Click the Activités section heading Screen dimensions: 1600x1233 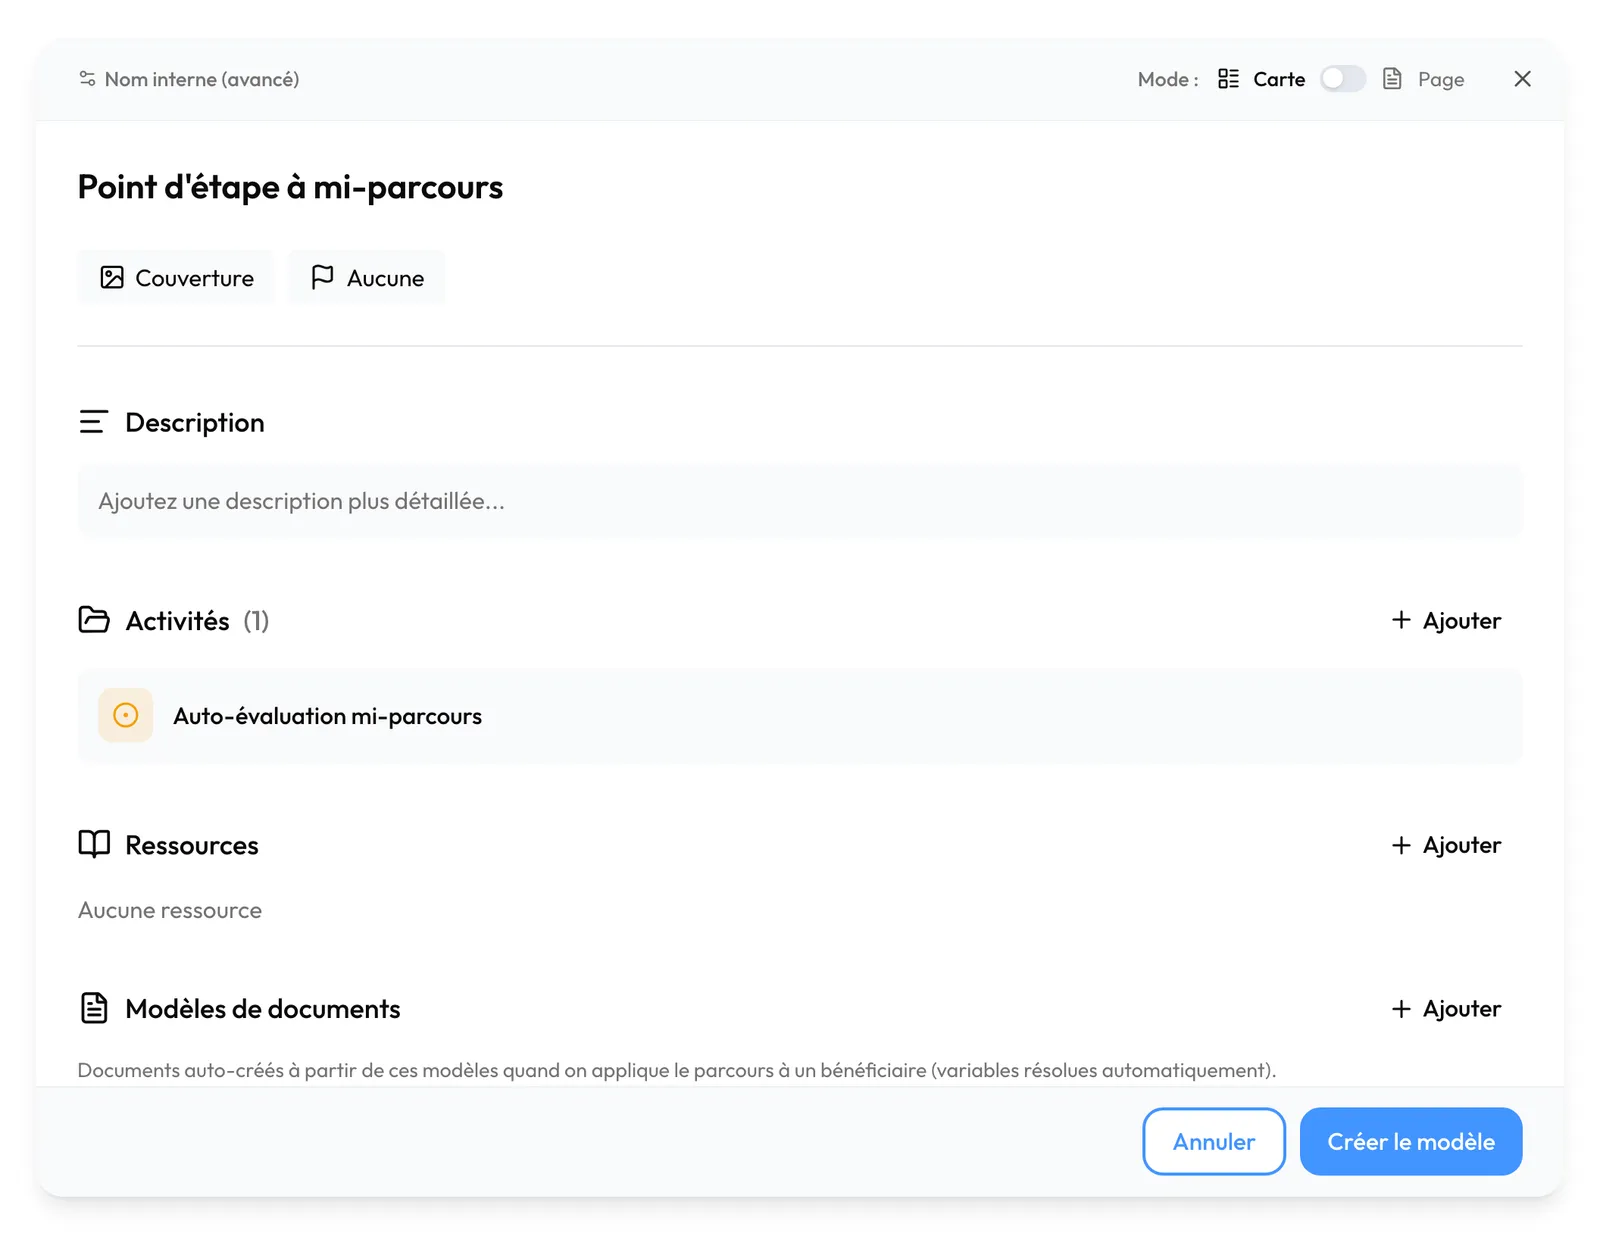coord(177,621)
